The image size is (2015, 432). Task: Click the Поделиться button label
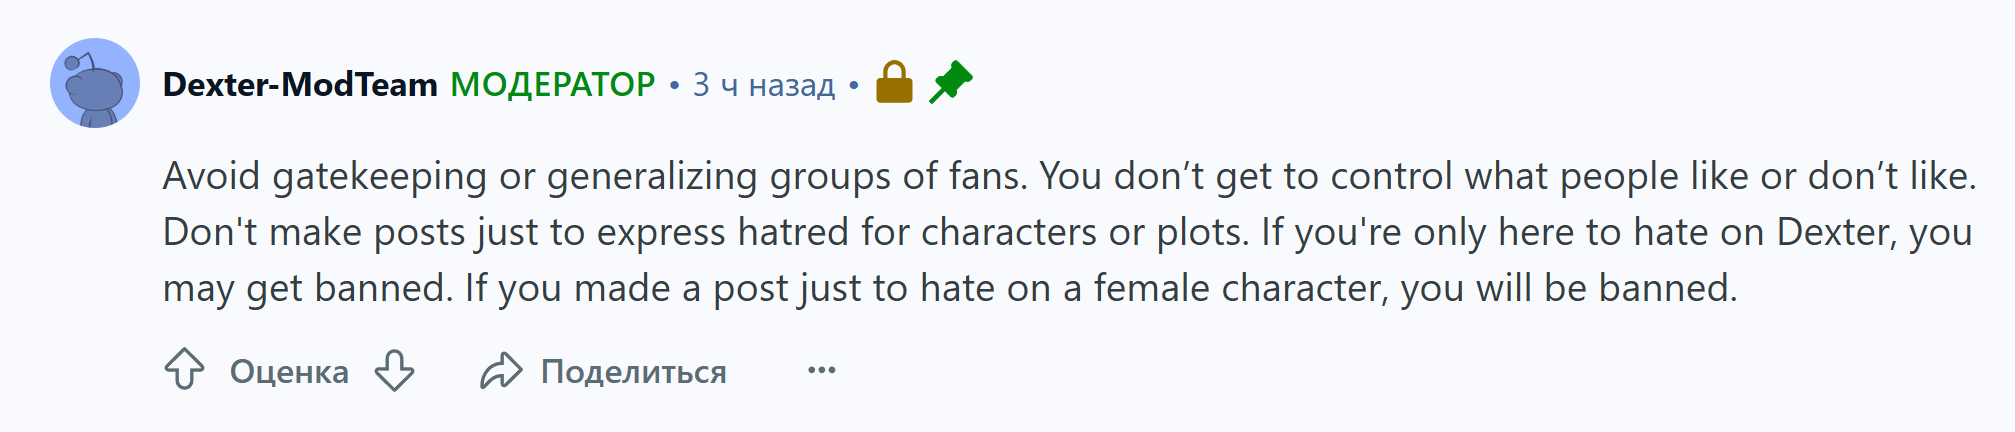pos(633,372)
